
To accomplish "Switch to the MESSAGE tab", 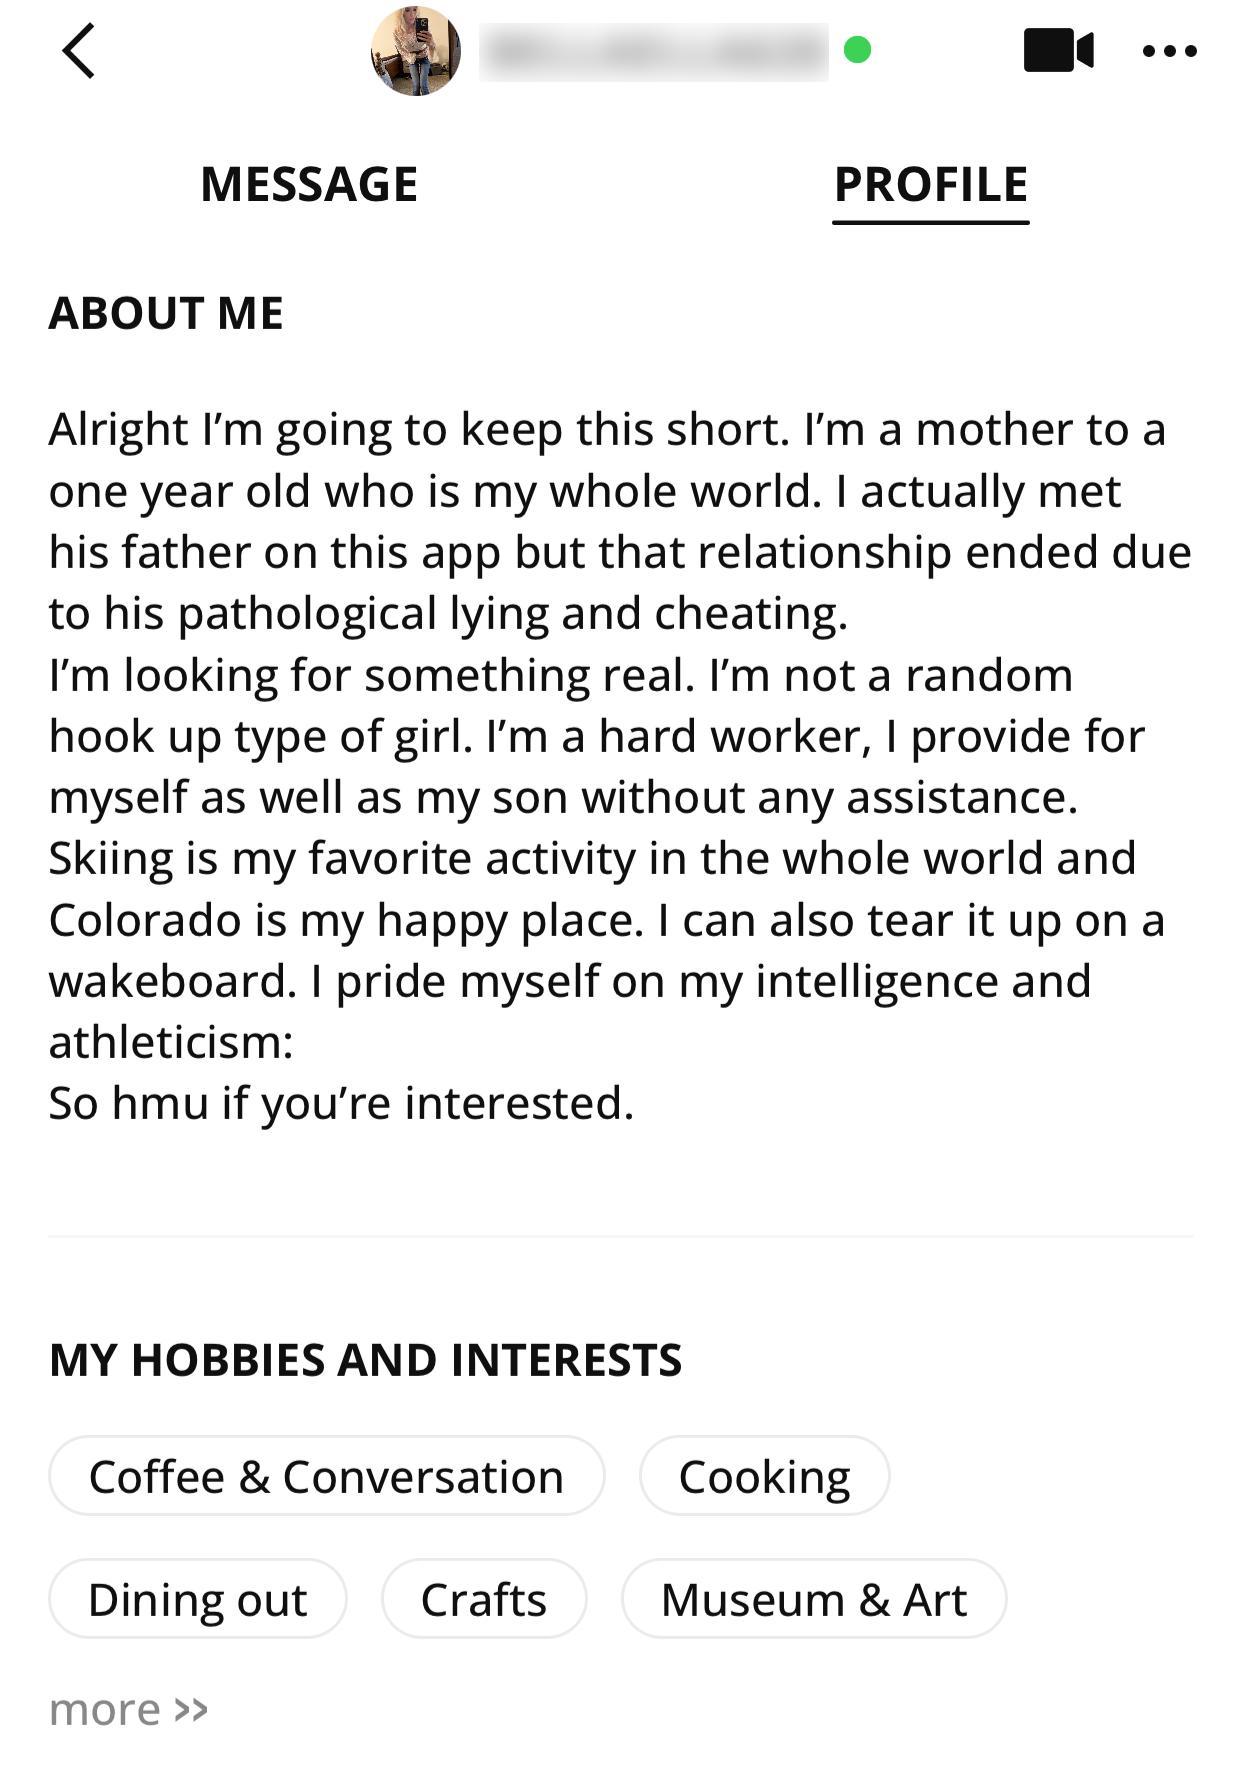I will 309,185.
